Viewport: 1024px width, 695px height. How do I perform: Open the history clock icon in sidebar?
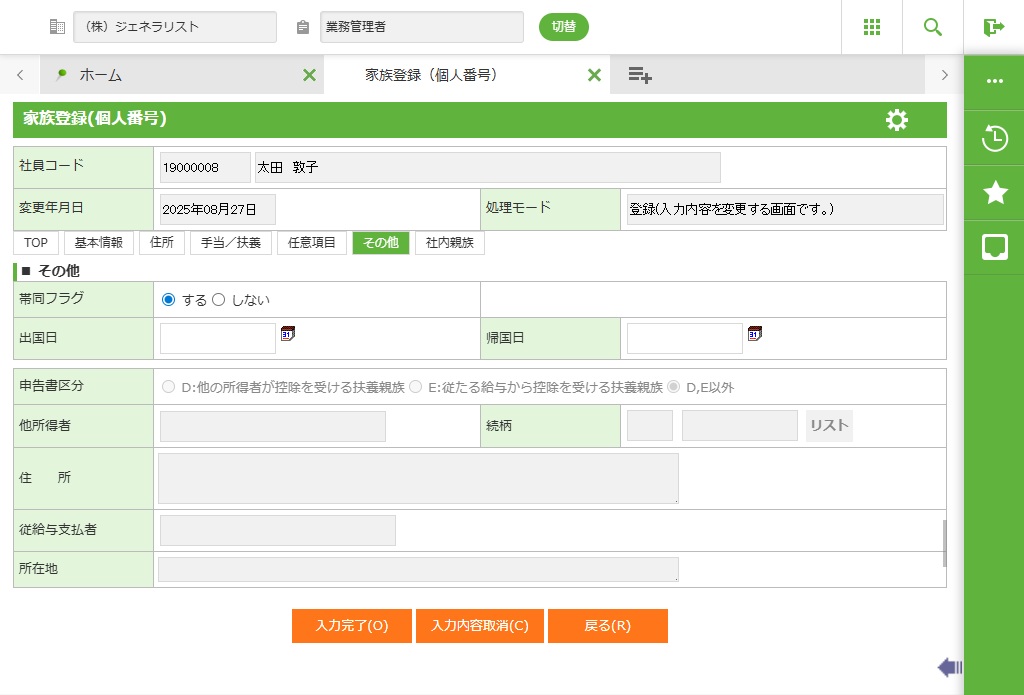pyautogui.click(x=994, y=138)
